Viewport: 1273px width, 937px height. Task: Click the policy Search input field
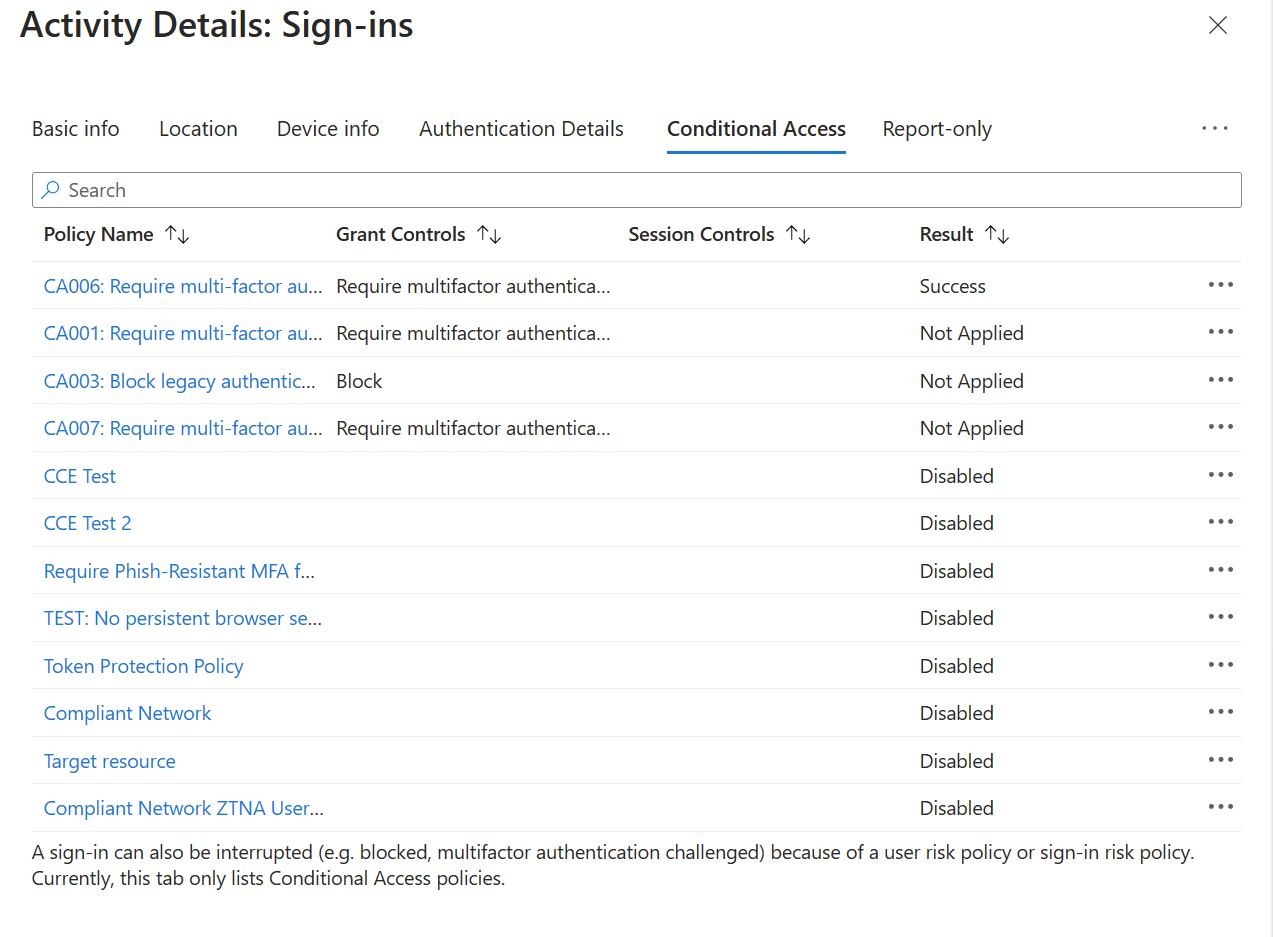[x=637, y=190]
